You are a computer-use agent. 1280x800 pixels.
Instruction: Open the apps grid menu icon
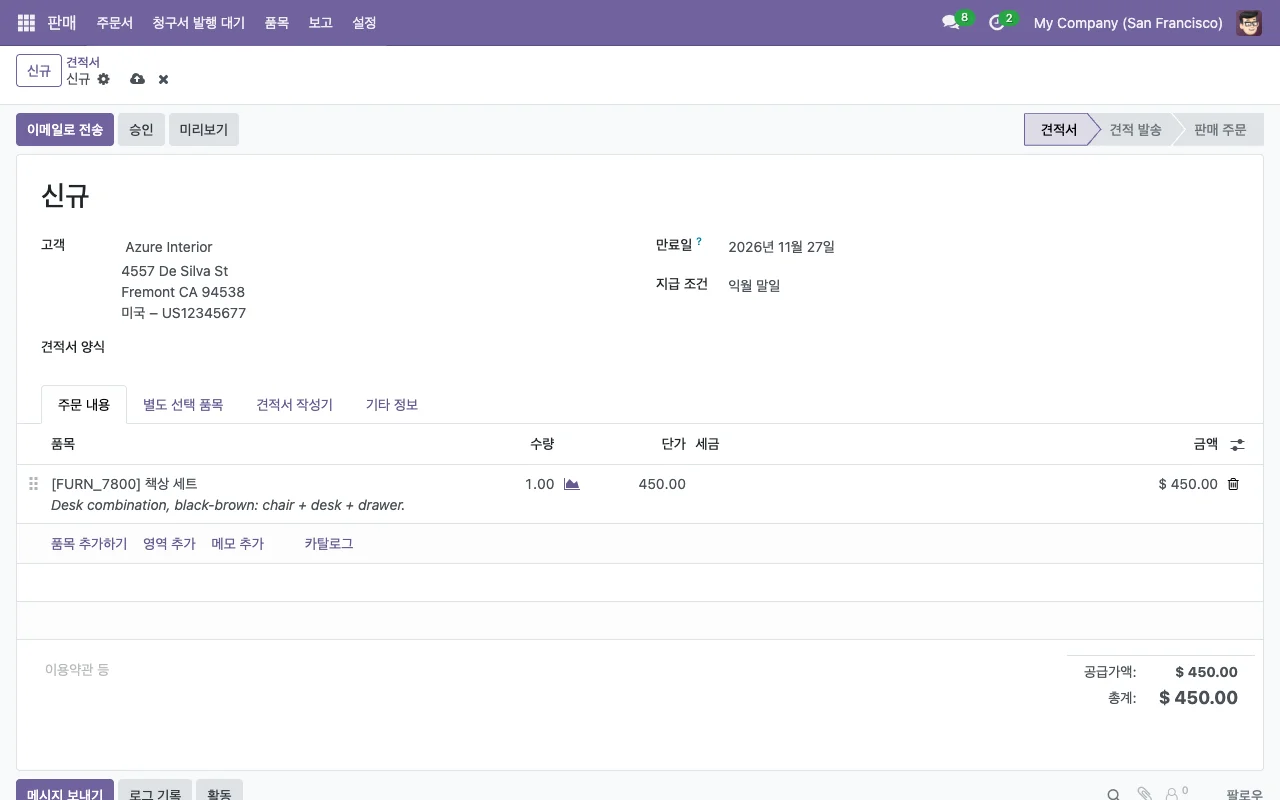pyautogui.click(x=26, y=22)
